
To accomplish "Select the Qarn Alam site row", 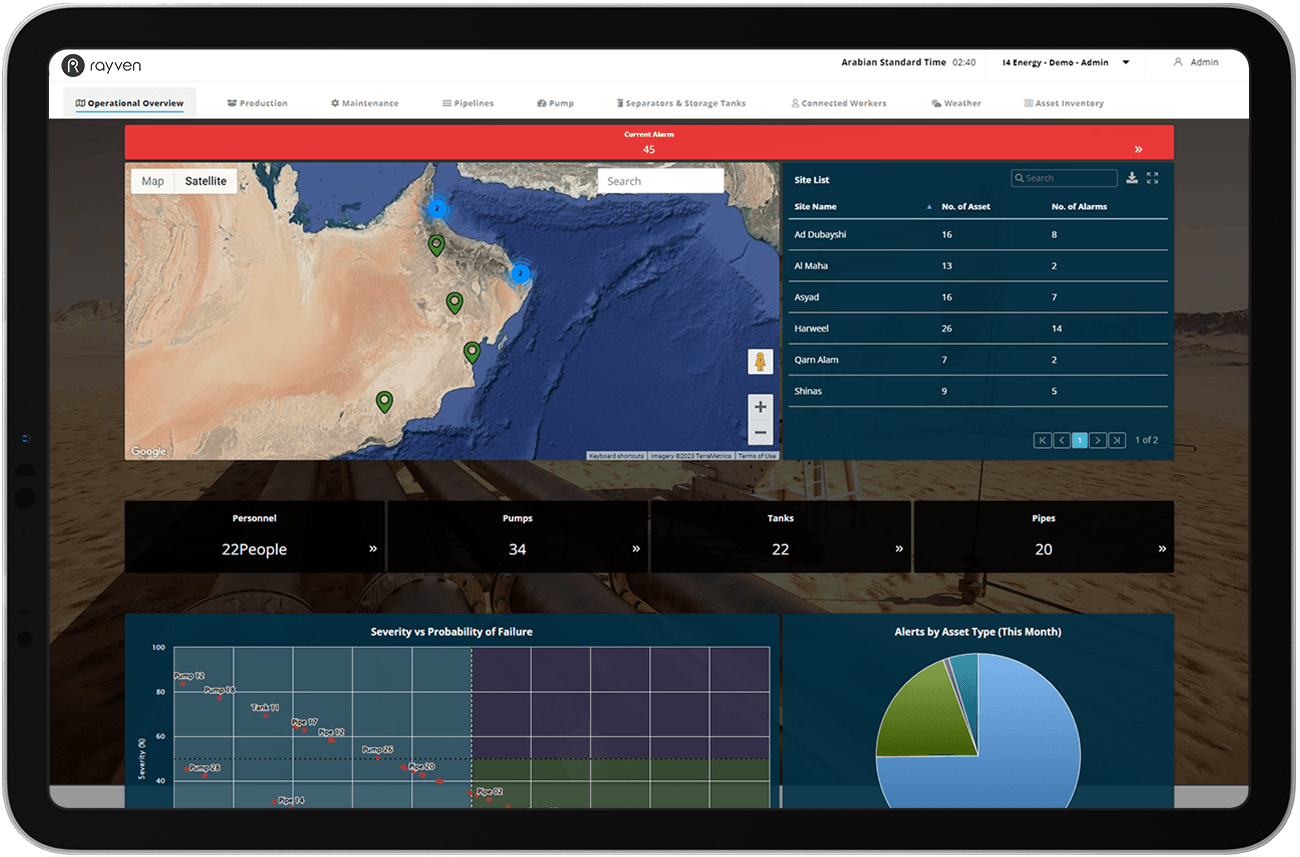I will click(978, 359).
